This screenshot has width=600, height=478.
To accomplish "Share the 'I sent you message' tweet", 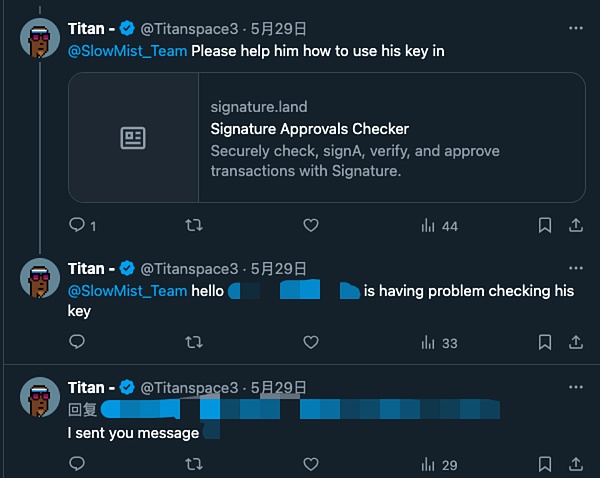I will pyautogui.click(x=576, y=464).
